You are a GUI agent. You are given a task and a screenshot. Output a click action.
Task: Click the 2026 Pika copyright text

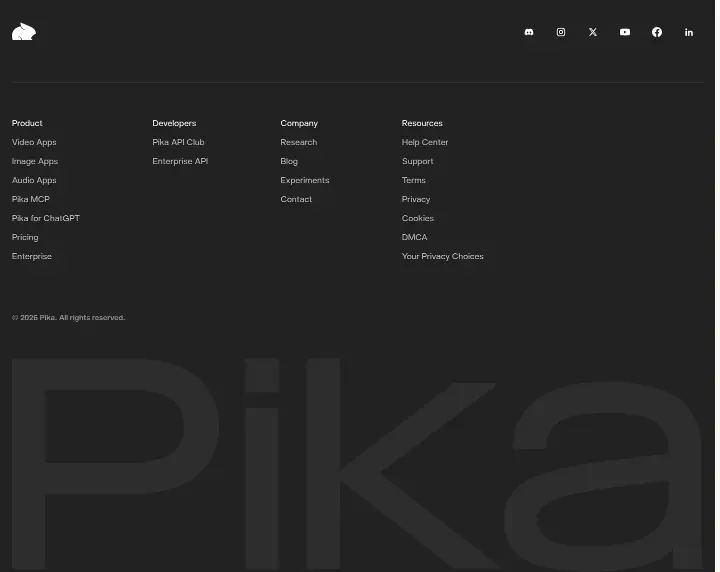pyautogui.click(x=68, y=318)
